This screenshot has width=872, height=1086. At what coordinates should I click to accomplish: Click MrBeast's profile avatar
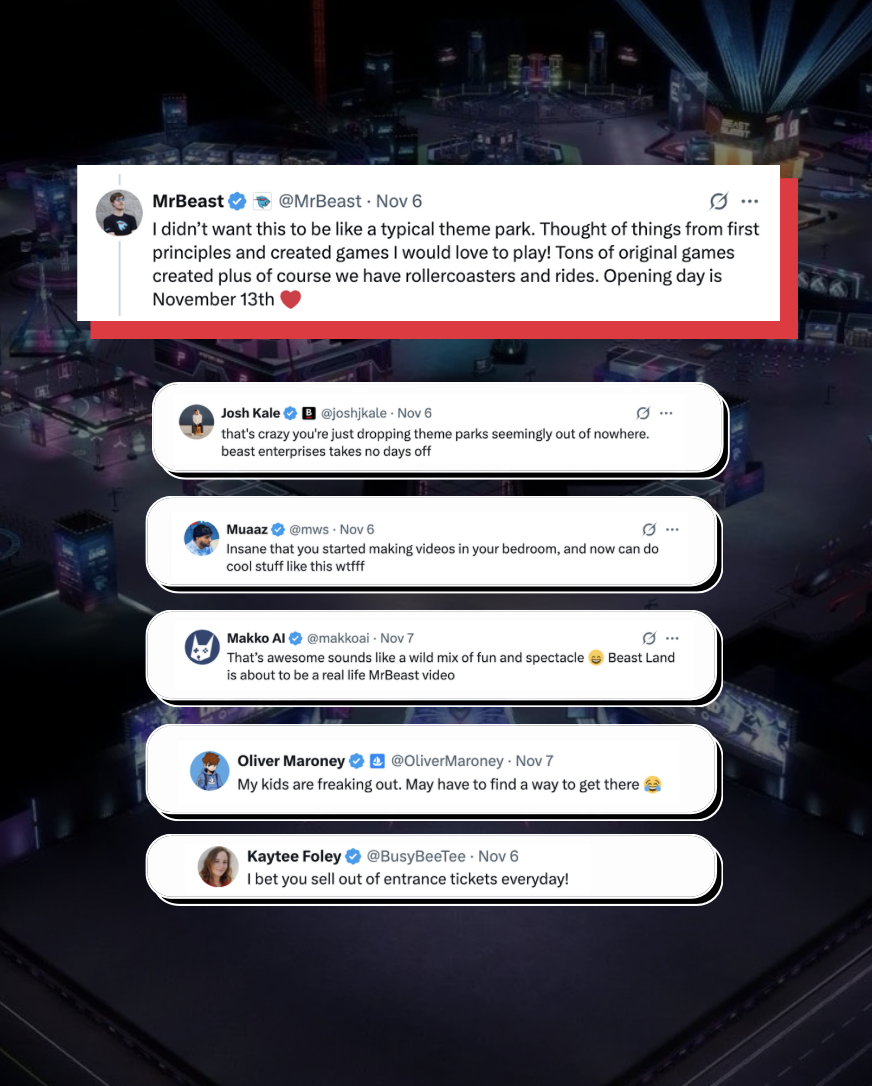119,213
